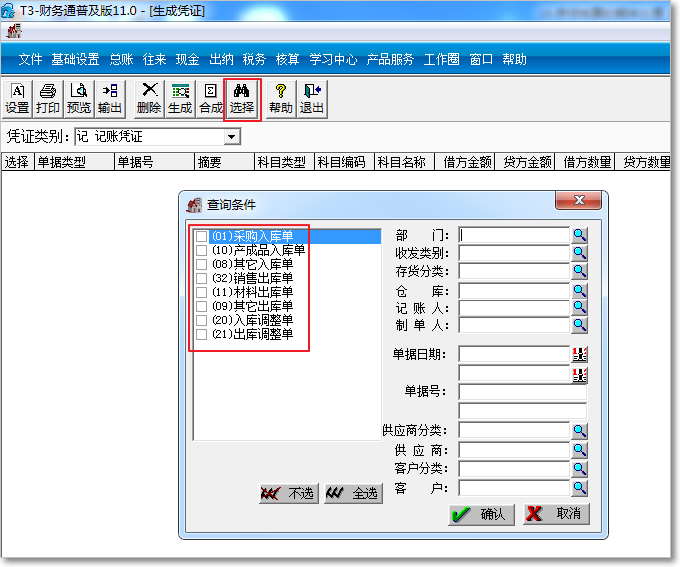The width and height of the screenshot is (680, 567).
Task: Click the 摘要 column header
Action: (224, 162)
